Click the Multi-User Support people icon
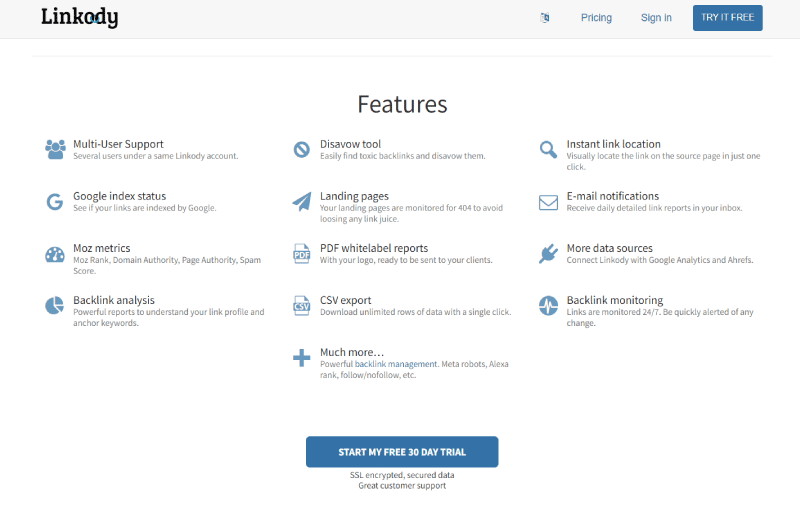The image size is (800, 530). (55, 149)
